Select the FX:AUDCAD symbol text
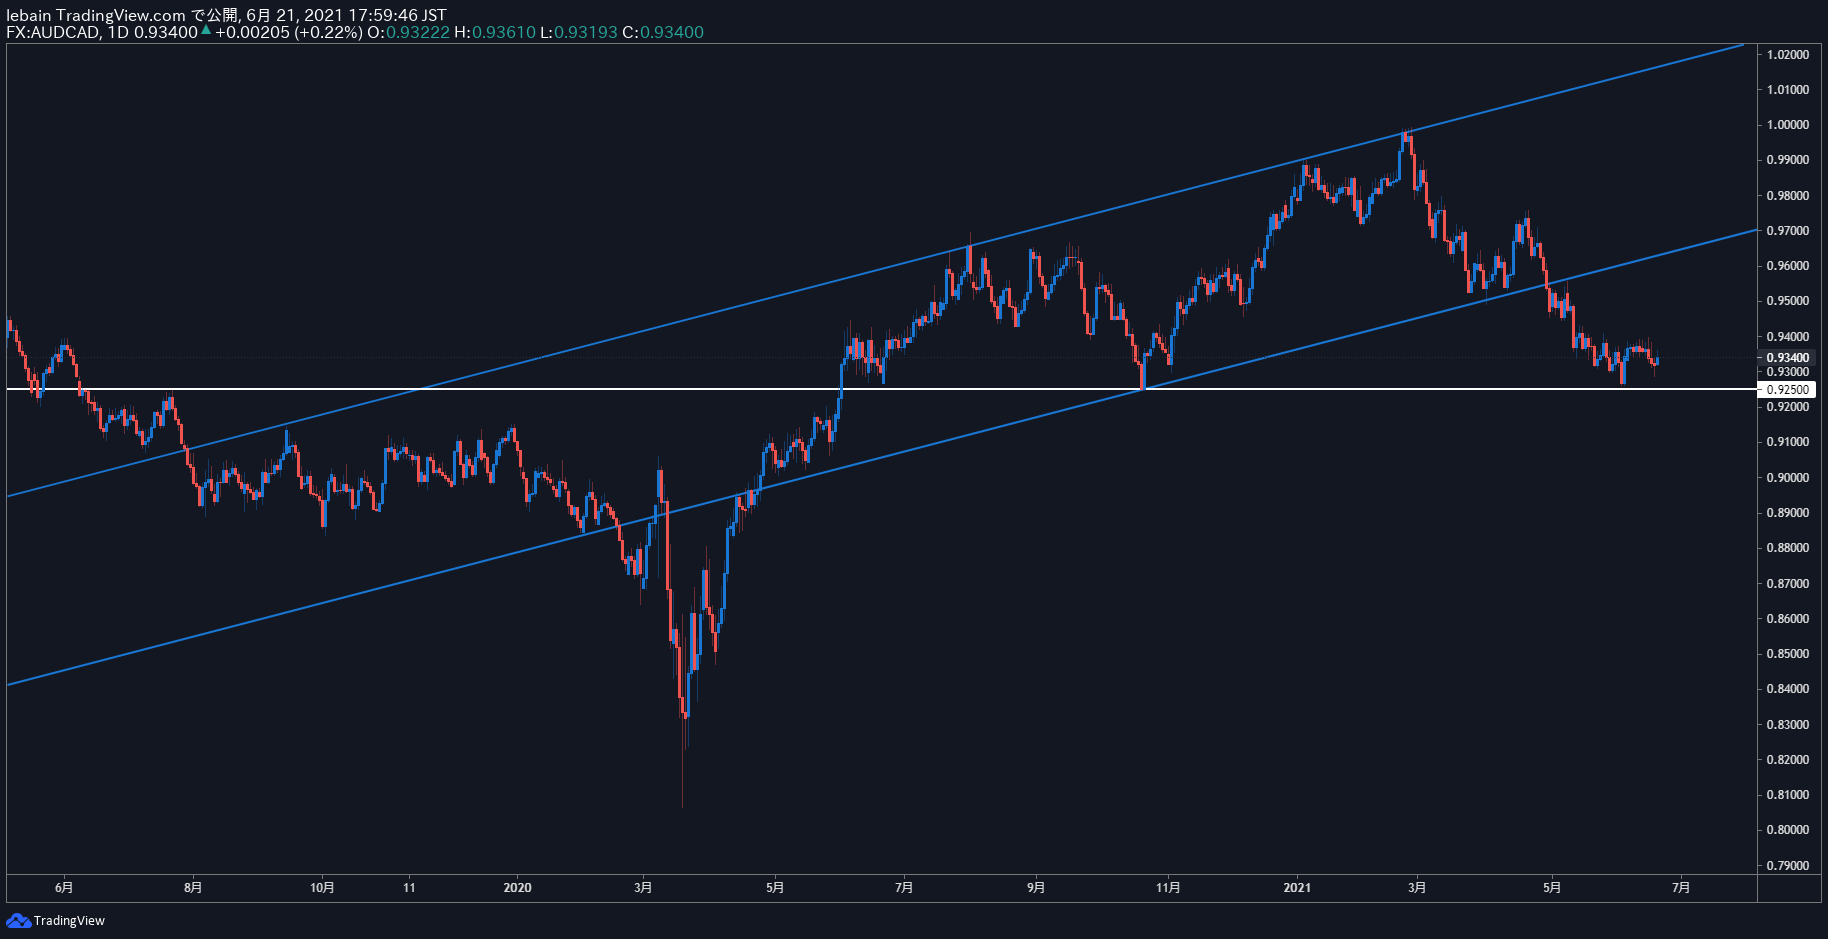Screen dimensions: 1828x939 pyautogui.click(x=53, y=32)
